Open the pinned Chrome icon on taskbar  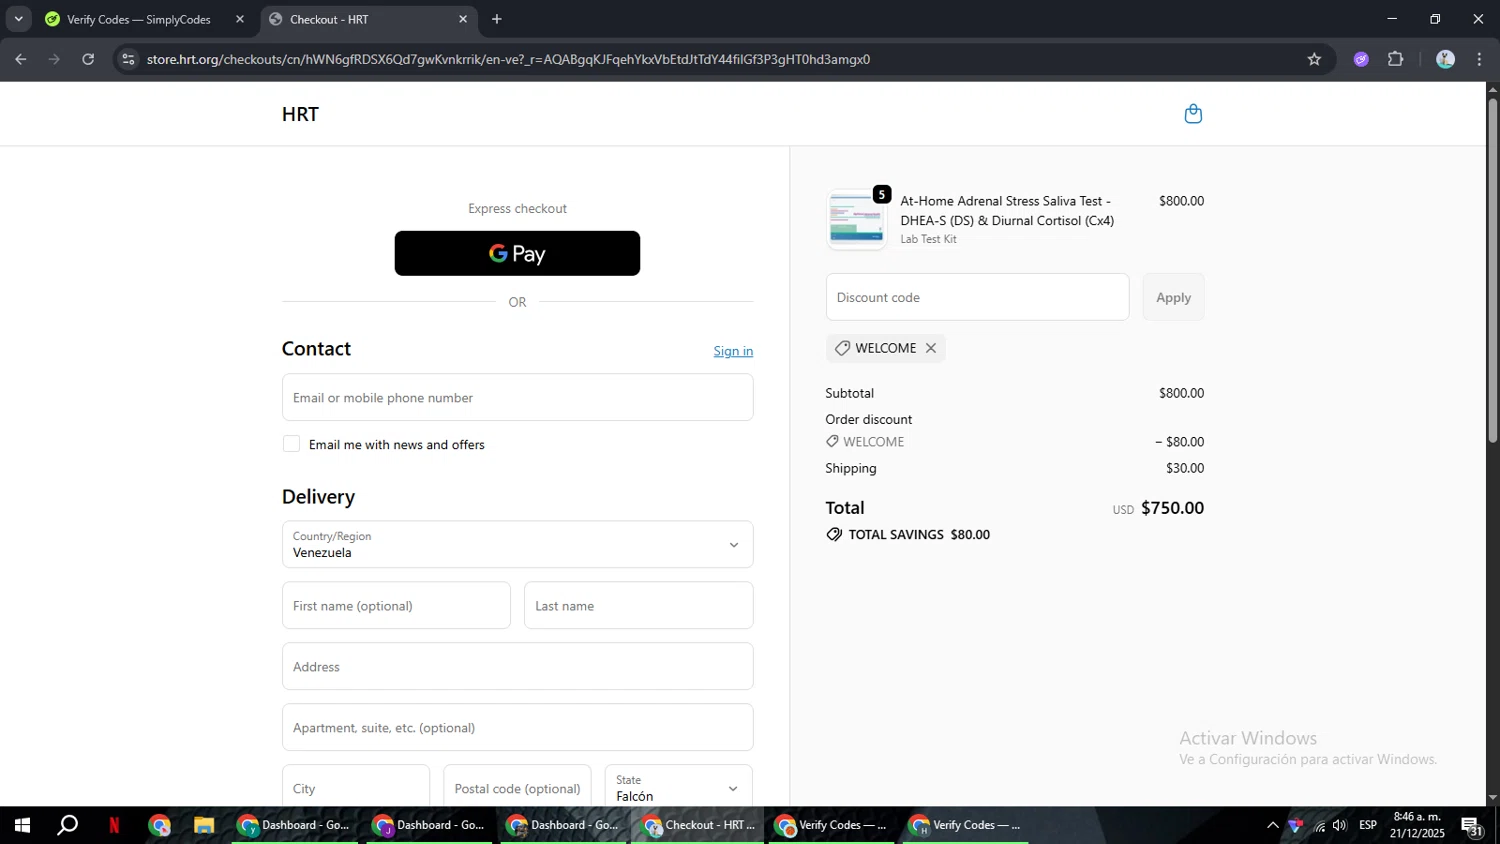[x=160, y=825]
